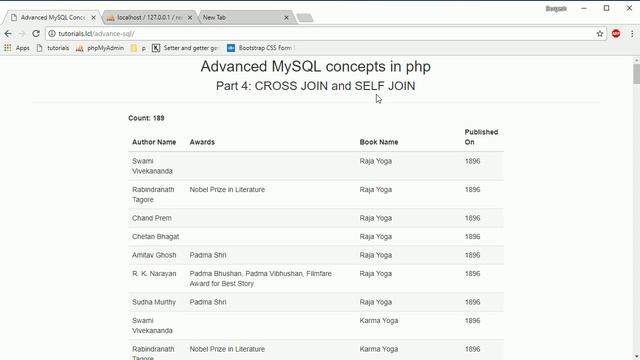
Task: Select the Sudha Murthy author cell
Action: point(154,302)
